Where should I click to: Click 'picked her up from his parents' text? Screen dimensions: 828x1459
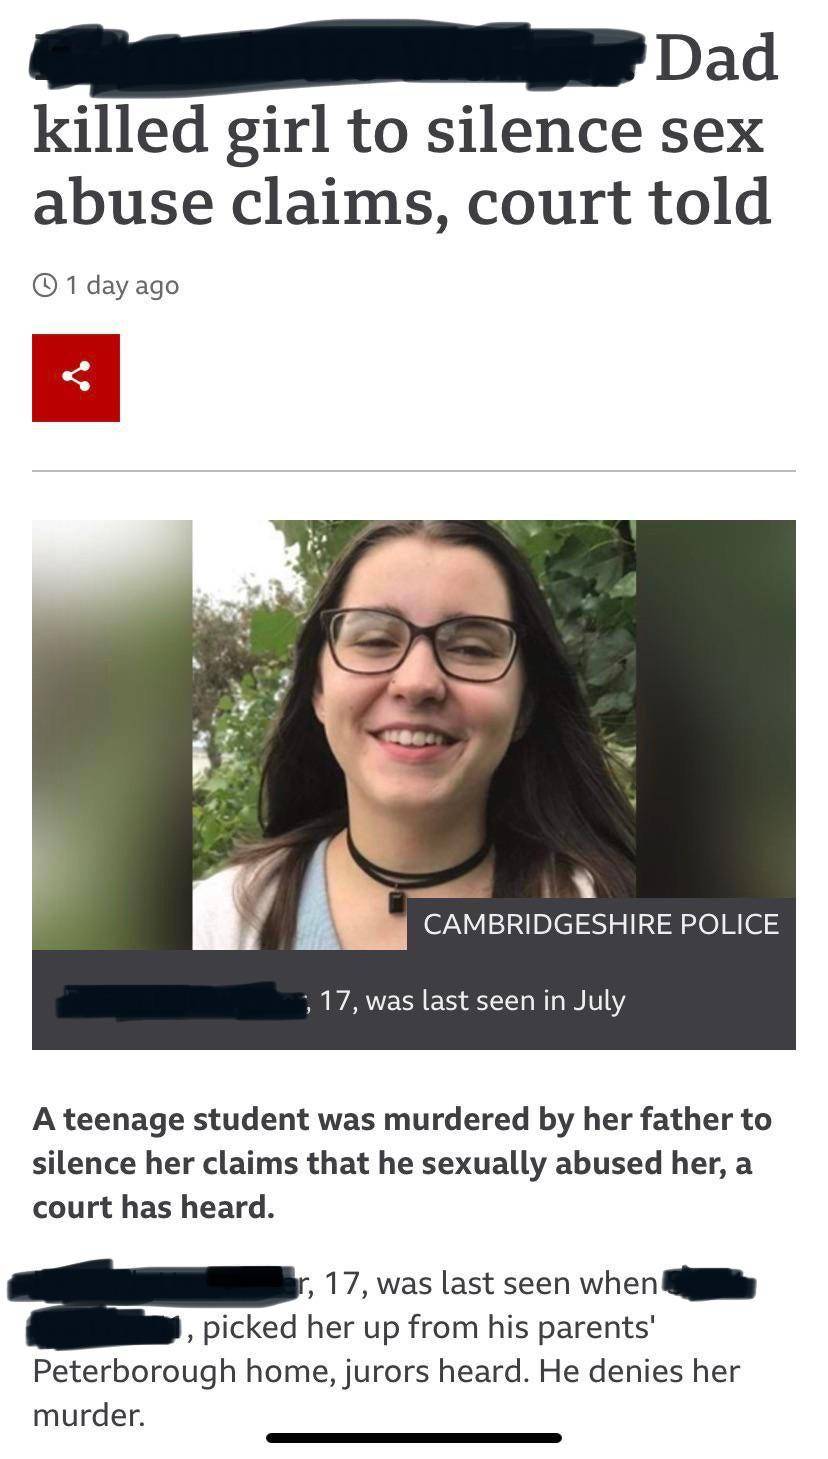point(429,1327)
